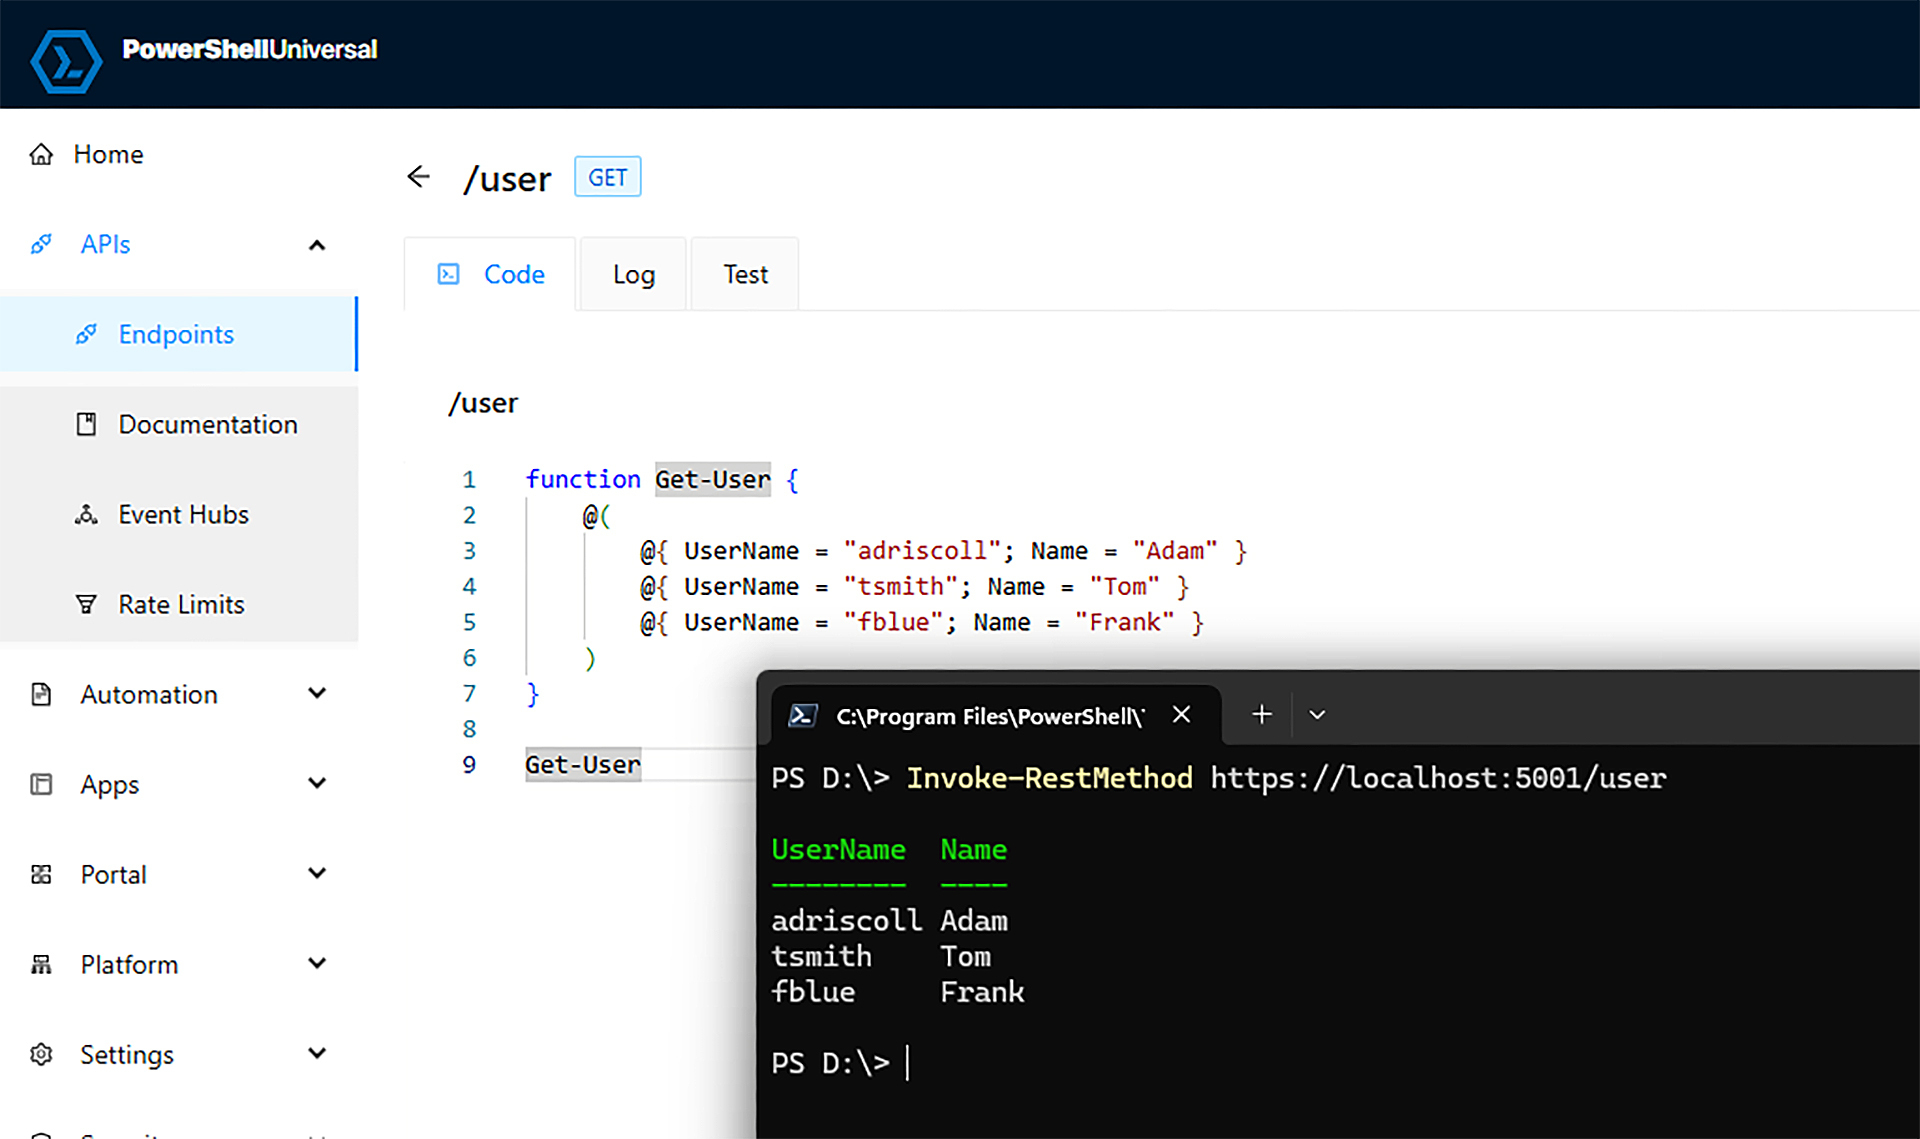This screenshot has height=1139, width=1920.
Task: Expand the Automation section
Action: pyautogui.click(x=317, y=693)
